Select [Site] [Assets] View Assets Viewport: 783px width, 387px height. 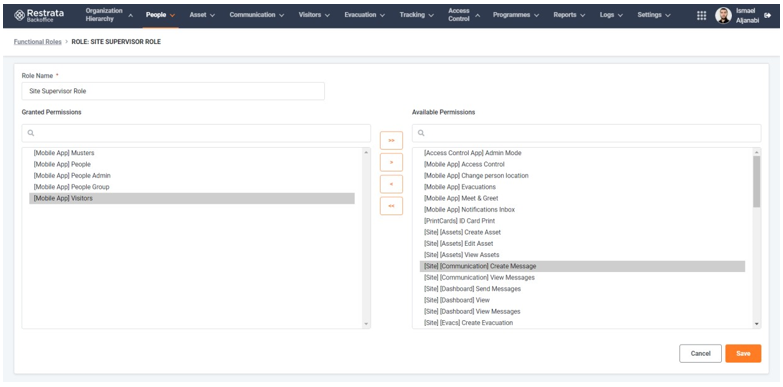(582, 255)
